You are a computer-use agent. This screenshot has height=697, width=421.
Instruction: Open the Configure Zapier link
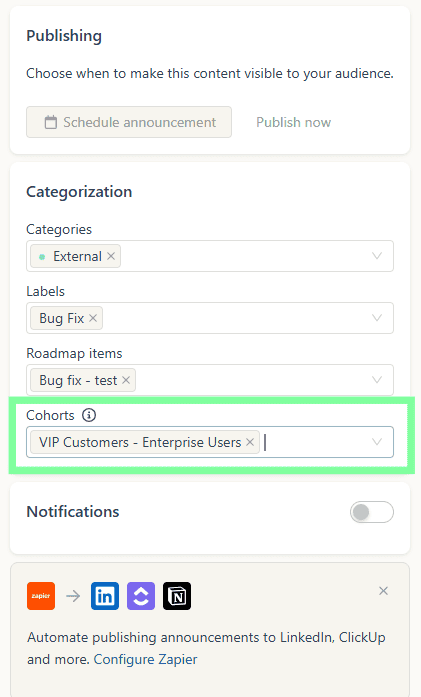click(145, 659)
